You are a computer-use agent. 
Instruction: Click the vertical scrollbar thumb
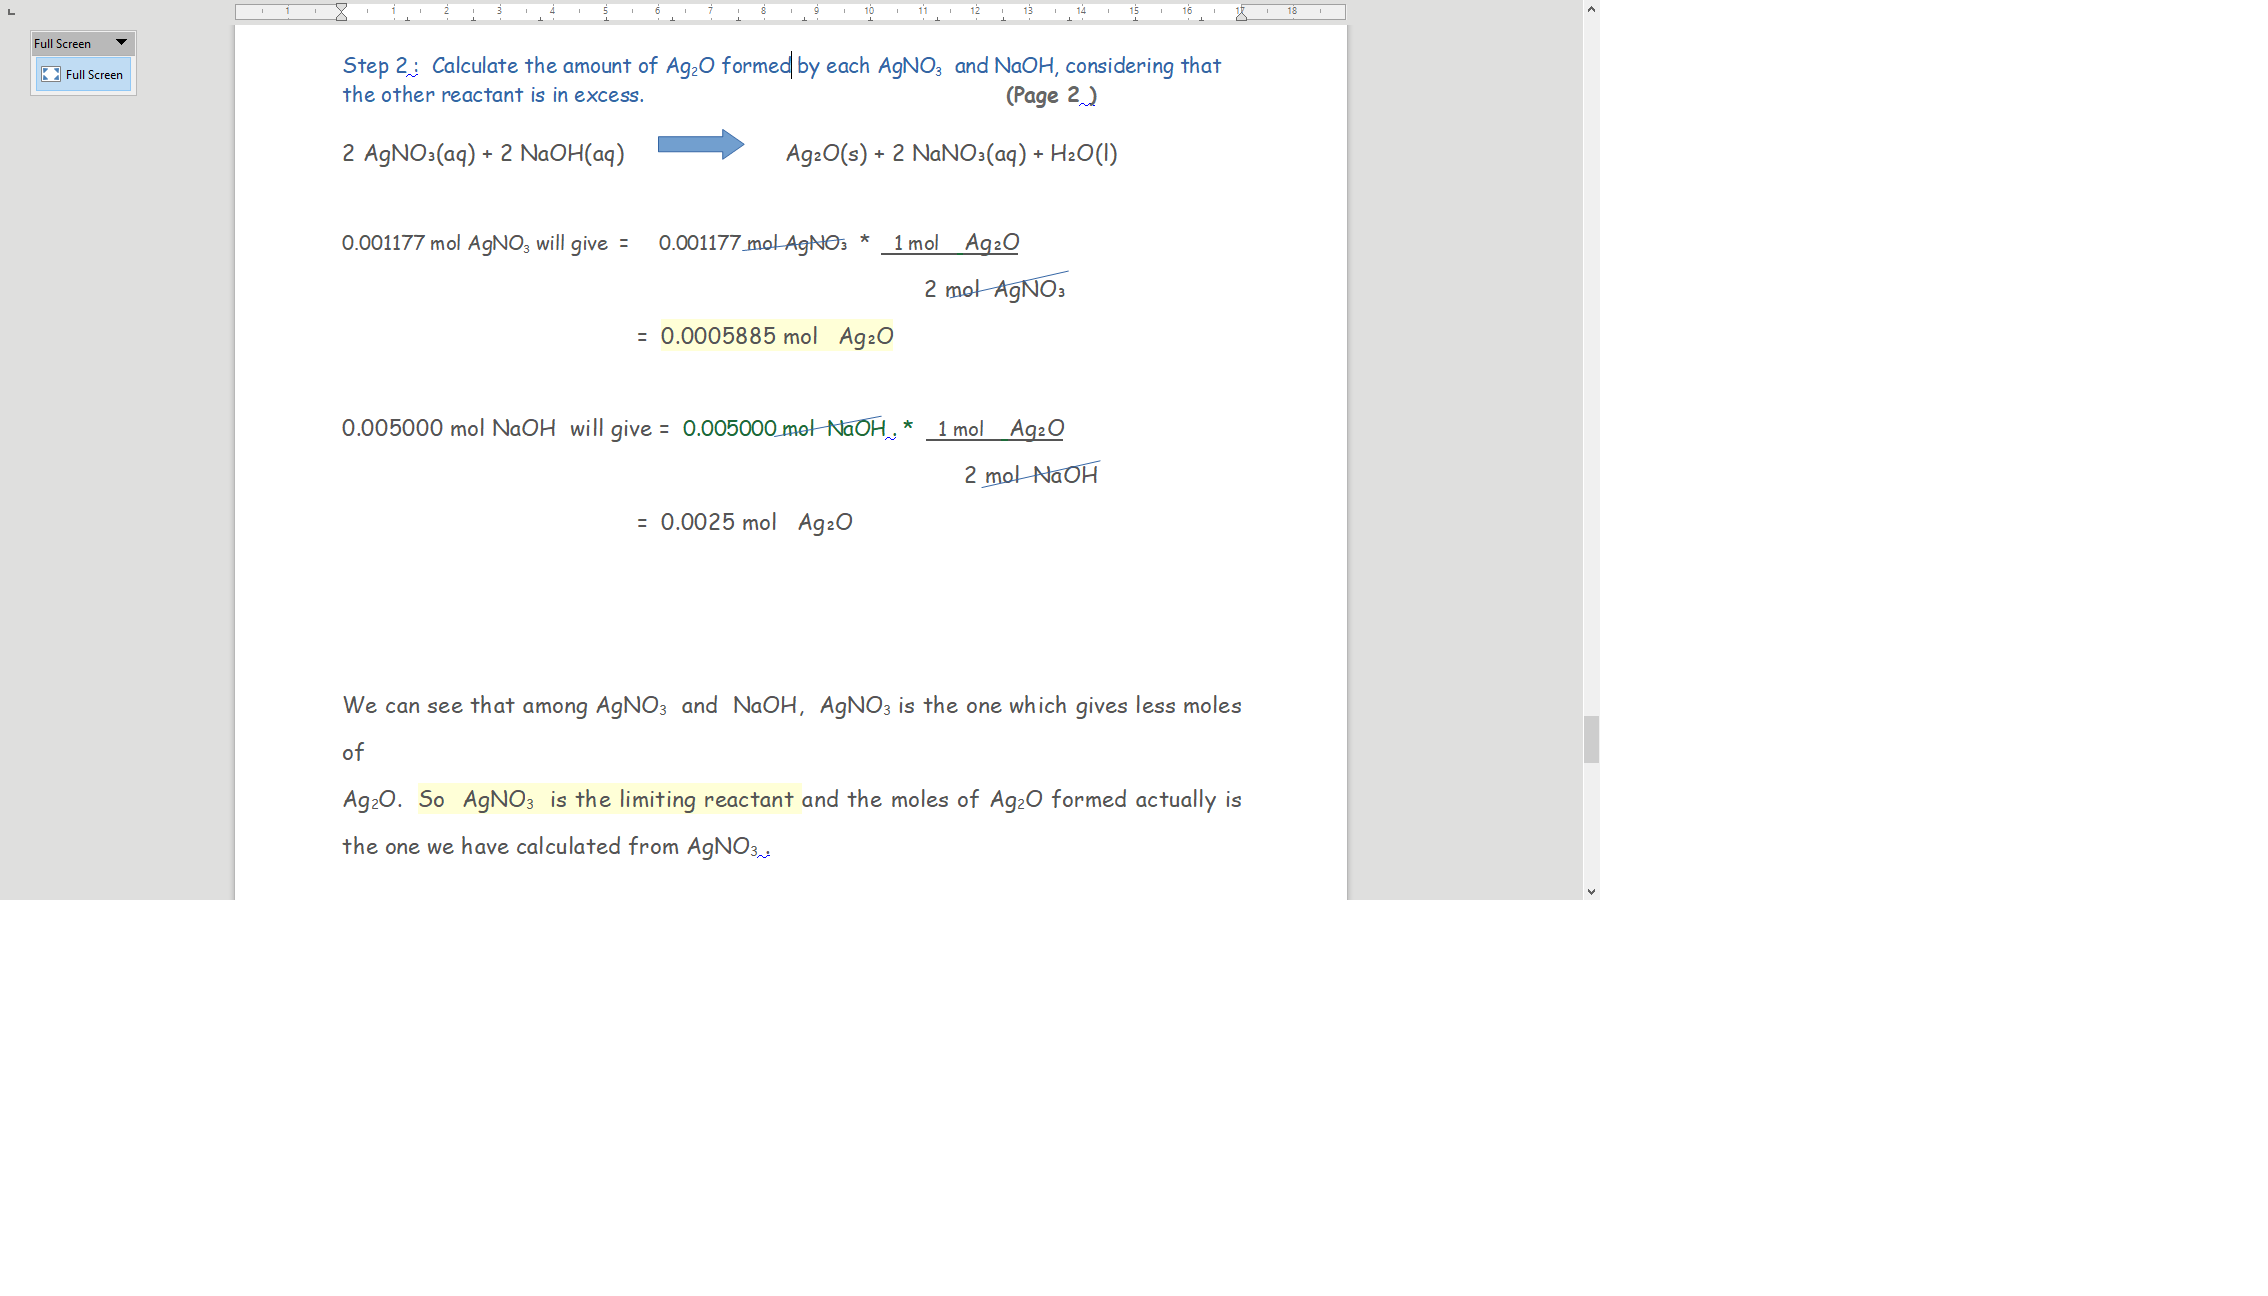tap(1591, 739)
